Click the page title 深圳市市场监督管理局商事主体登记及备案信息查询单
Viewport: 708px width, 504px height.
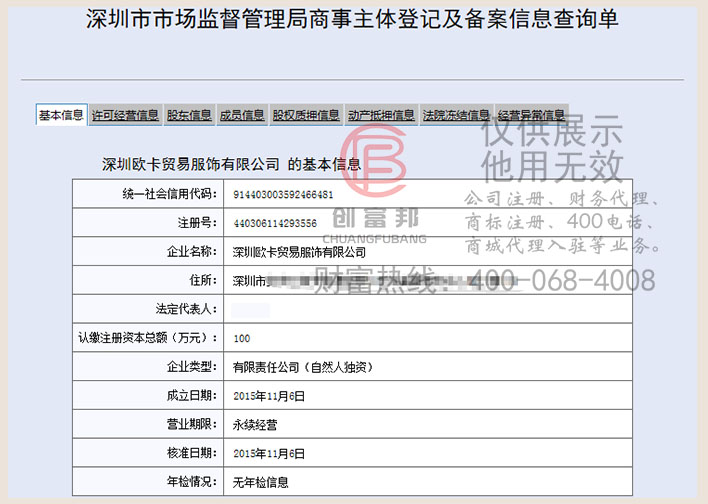click(x=352, y=19)
